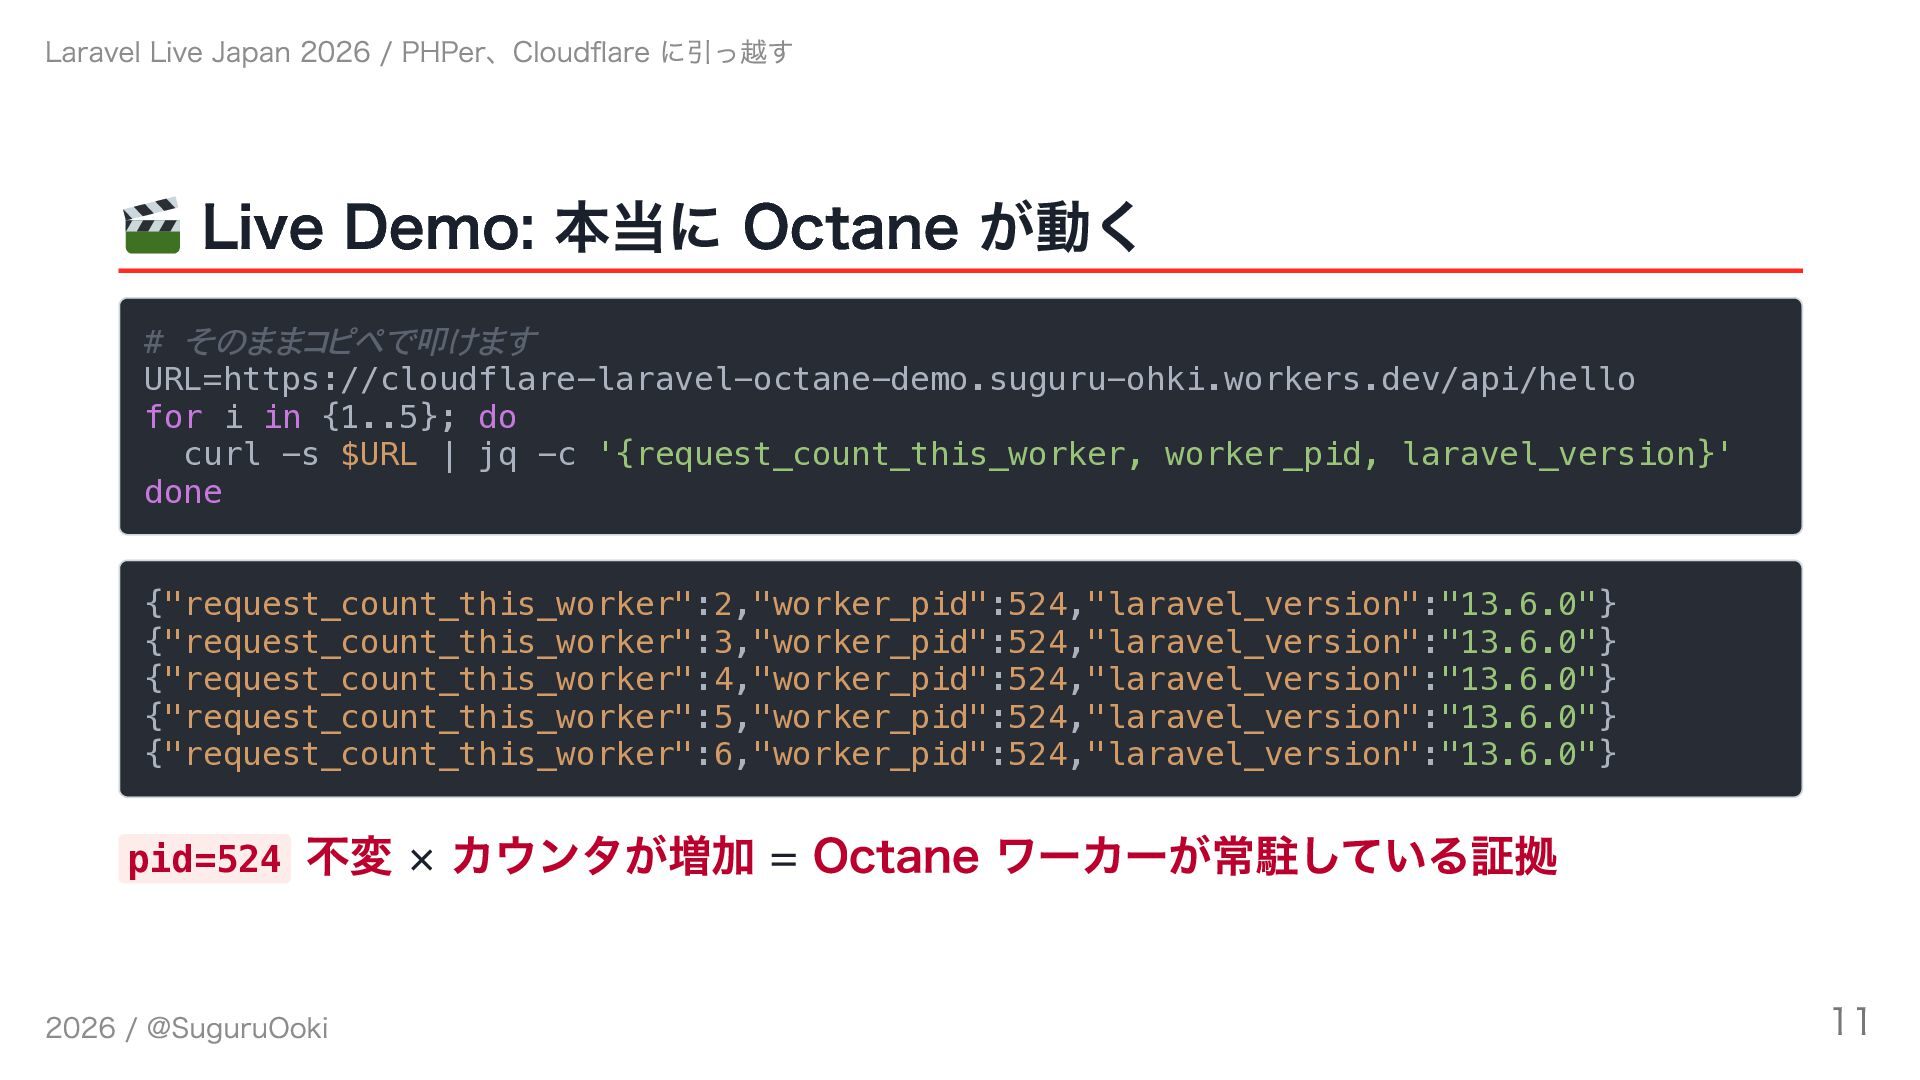Click the 'for i in' loop line

pyautogui.click(x=330, y=417)
